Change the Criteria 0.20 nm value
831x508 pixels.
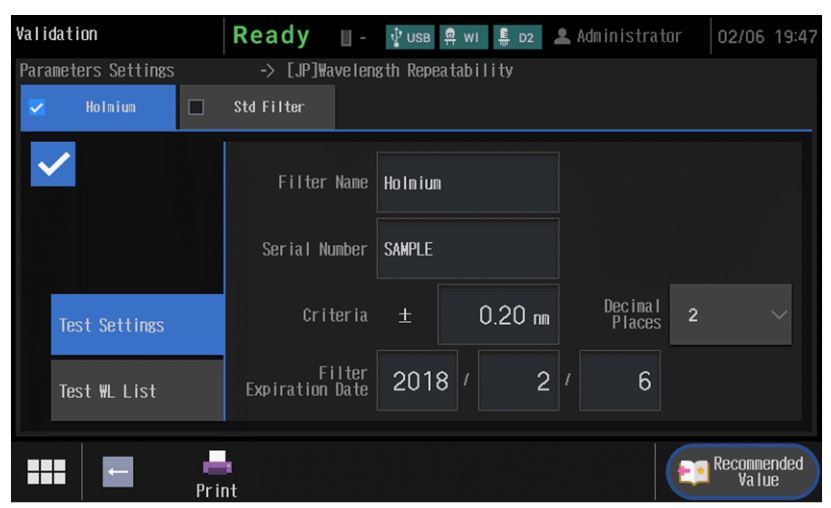click(498, 315)
